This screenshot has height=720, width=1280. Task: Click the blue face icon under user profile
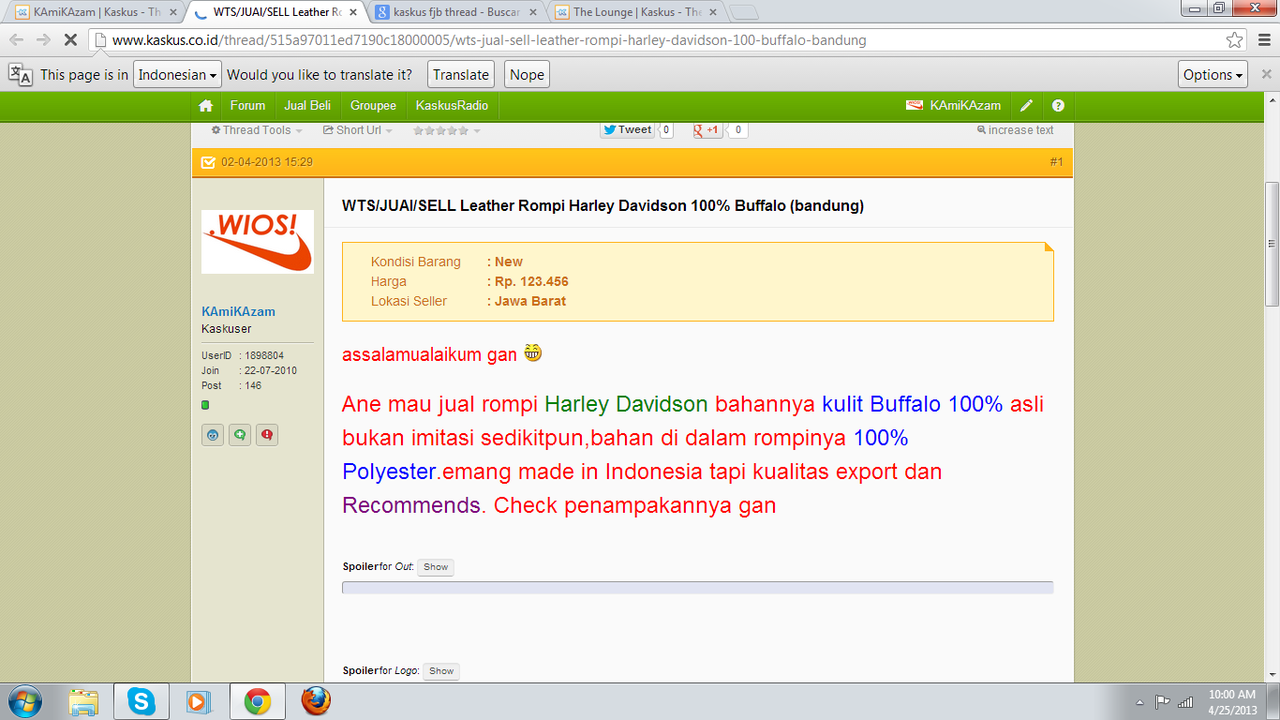[213, 435]
